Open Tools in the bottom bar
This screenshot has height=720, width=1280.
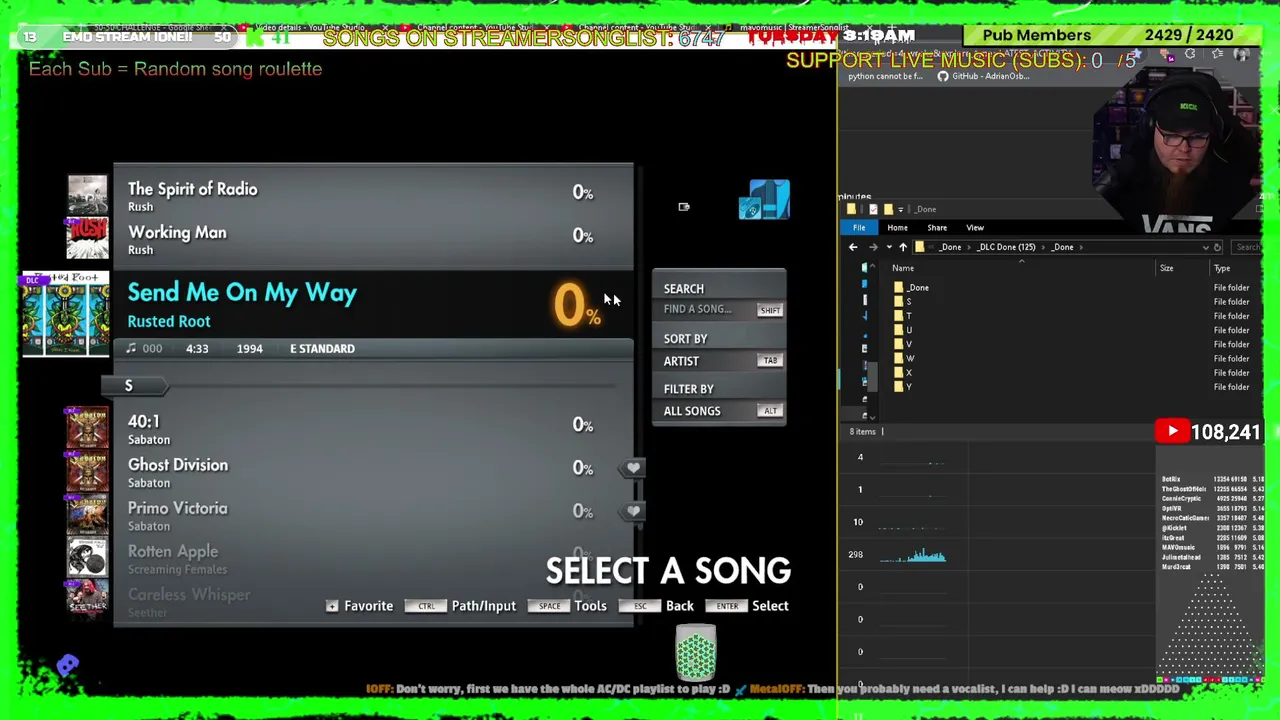[590, 606]
